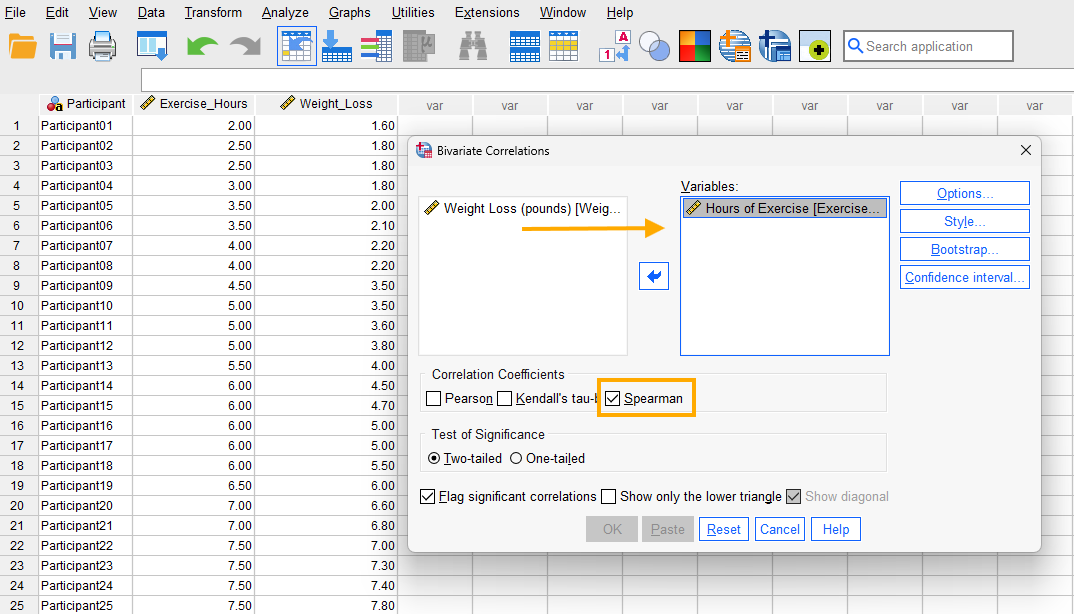Save the dataset with the save icon
The image size is (1074, 614).
[x=61, y=46]
